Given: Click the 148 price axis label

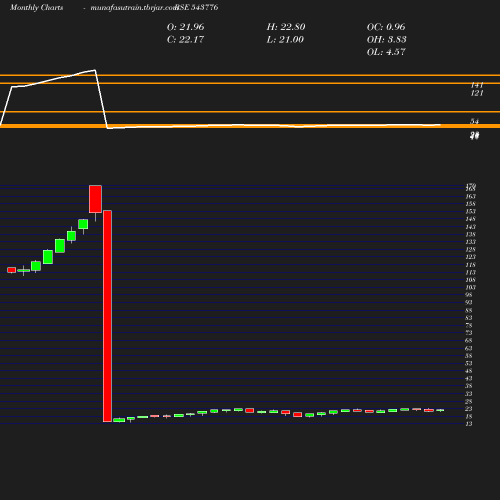Looking at the screenshot, I should click(x=471, y=219).
